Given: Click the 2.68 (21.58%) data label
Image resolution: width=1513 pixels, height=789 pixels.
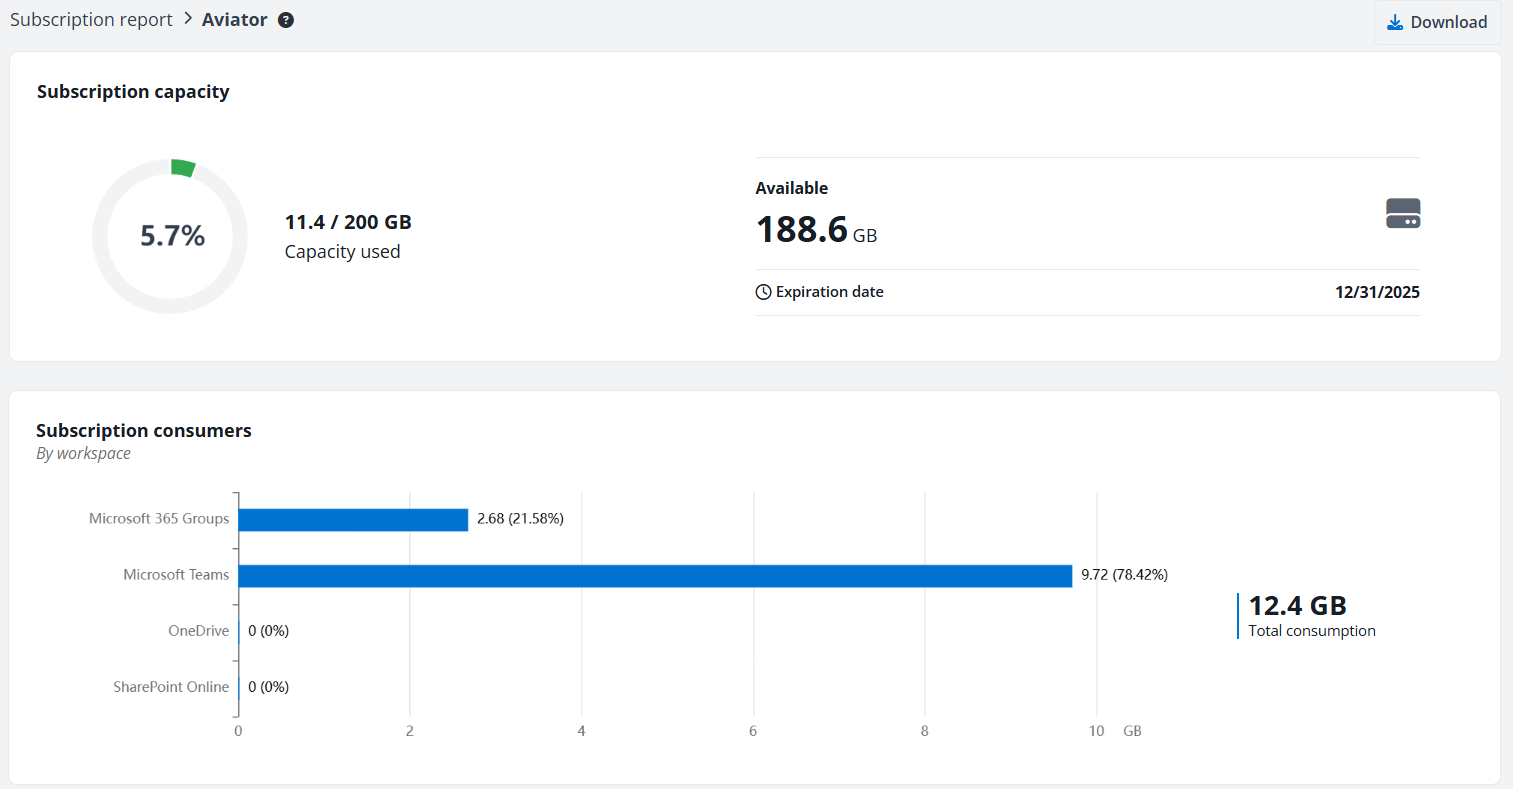Looking at the screenshot, I should [520, 519].
